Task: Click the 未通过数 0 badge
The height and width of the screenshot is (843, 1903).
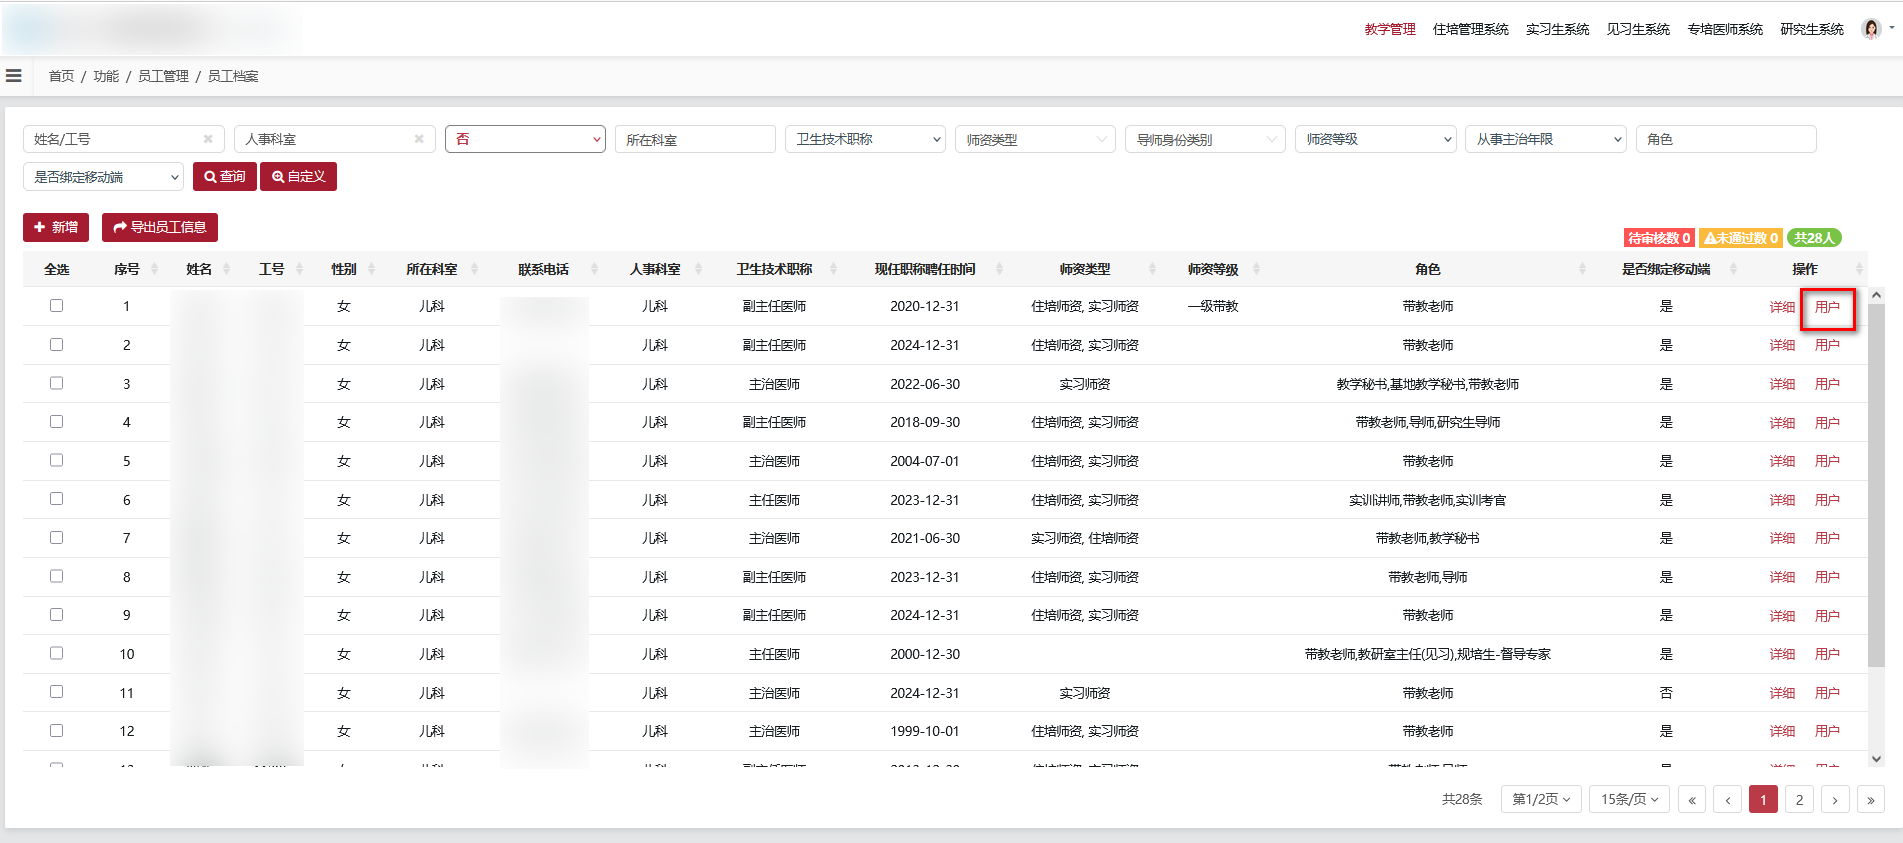Action: tap(1741, 238)
